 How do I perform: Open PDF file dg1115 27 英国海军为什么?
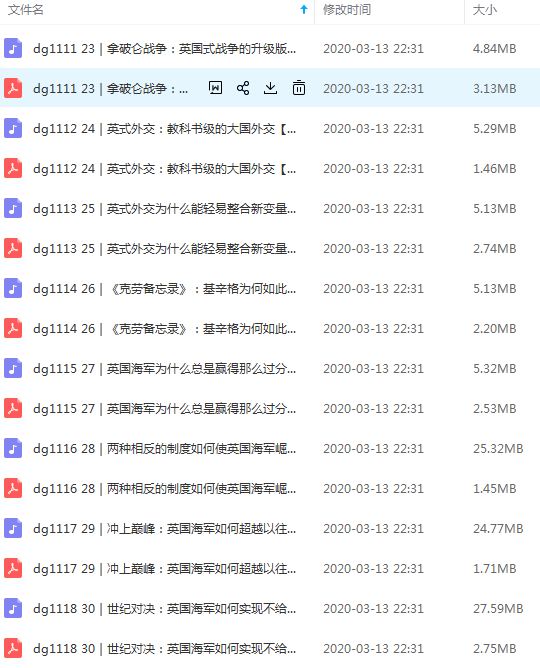pos(164,409)
